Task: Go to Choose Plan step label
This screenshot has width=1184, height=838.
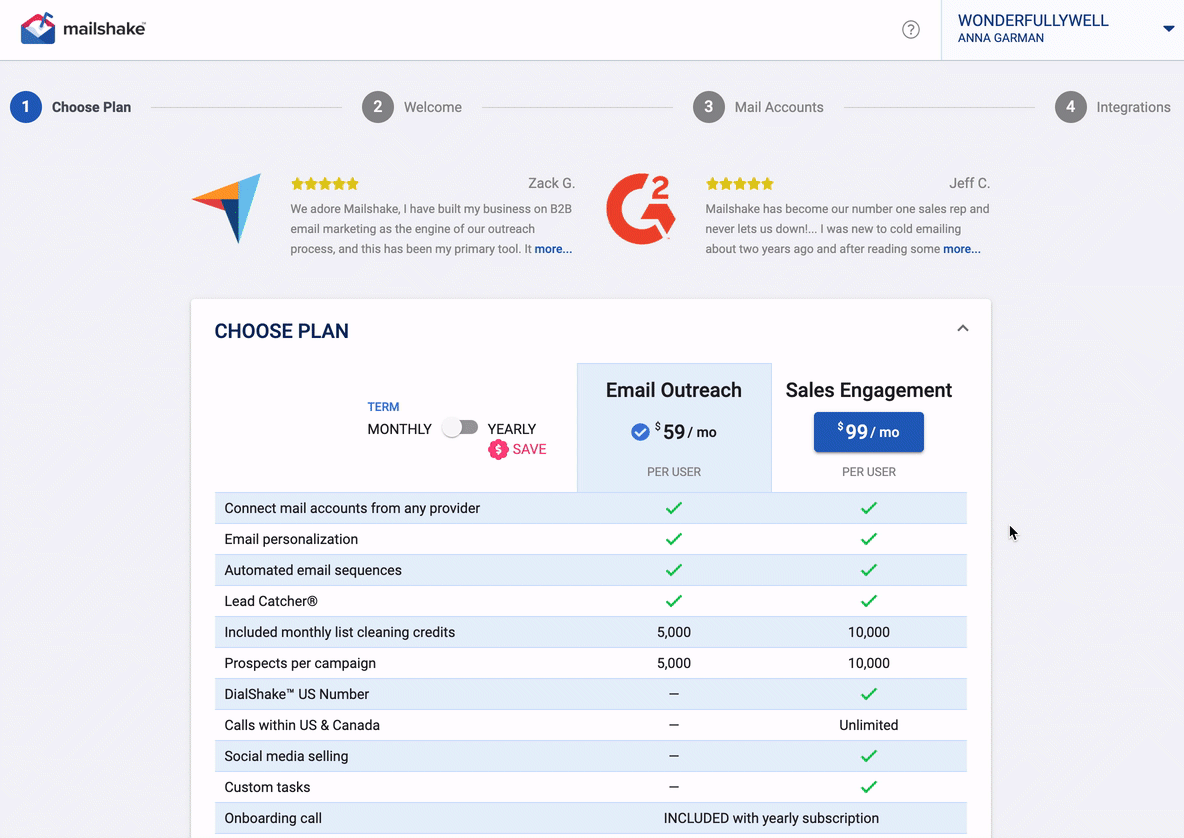Action: pyautogui.click(x=91, y=107)
